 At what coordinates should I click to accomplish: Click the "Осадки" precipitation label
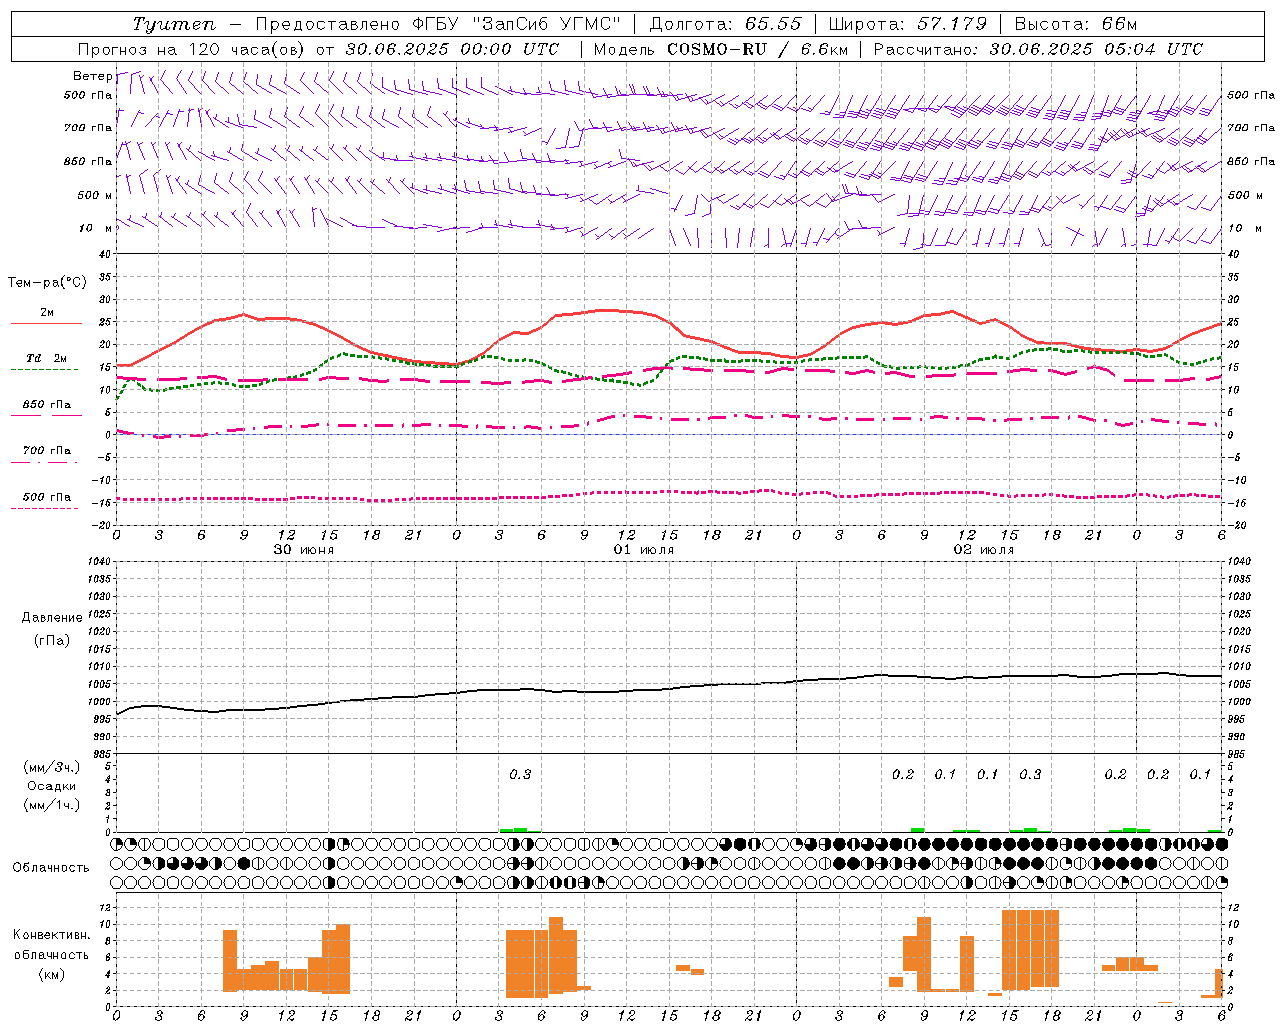(x=52, y=786)
